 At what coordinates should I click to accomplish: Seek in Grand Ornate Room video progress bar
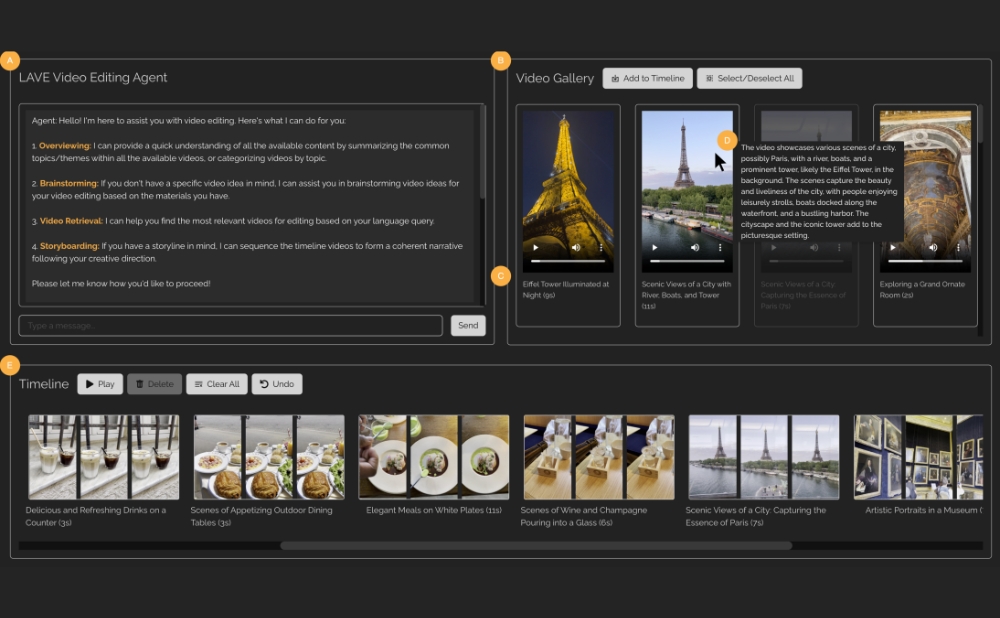pos(925,261)
